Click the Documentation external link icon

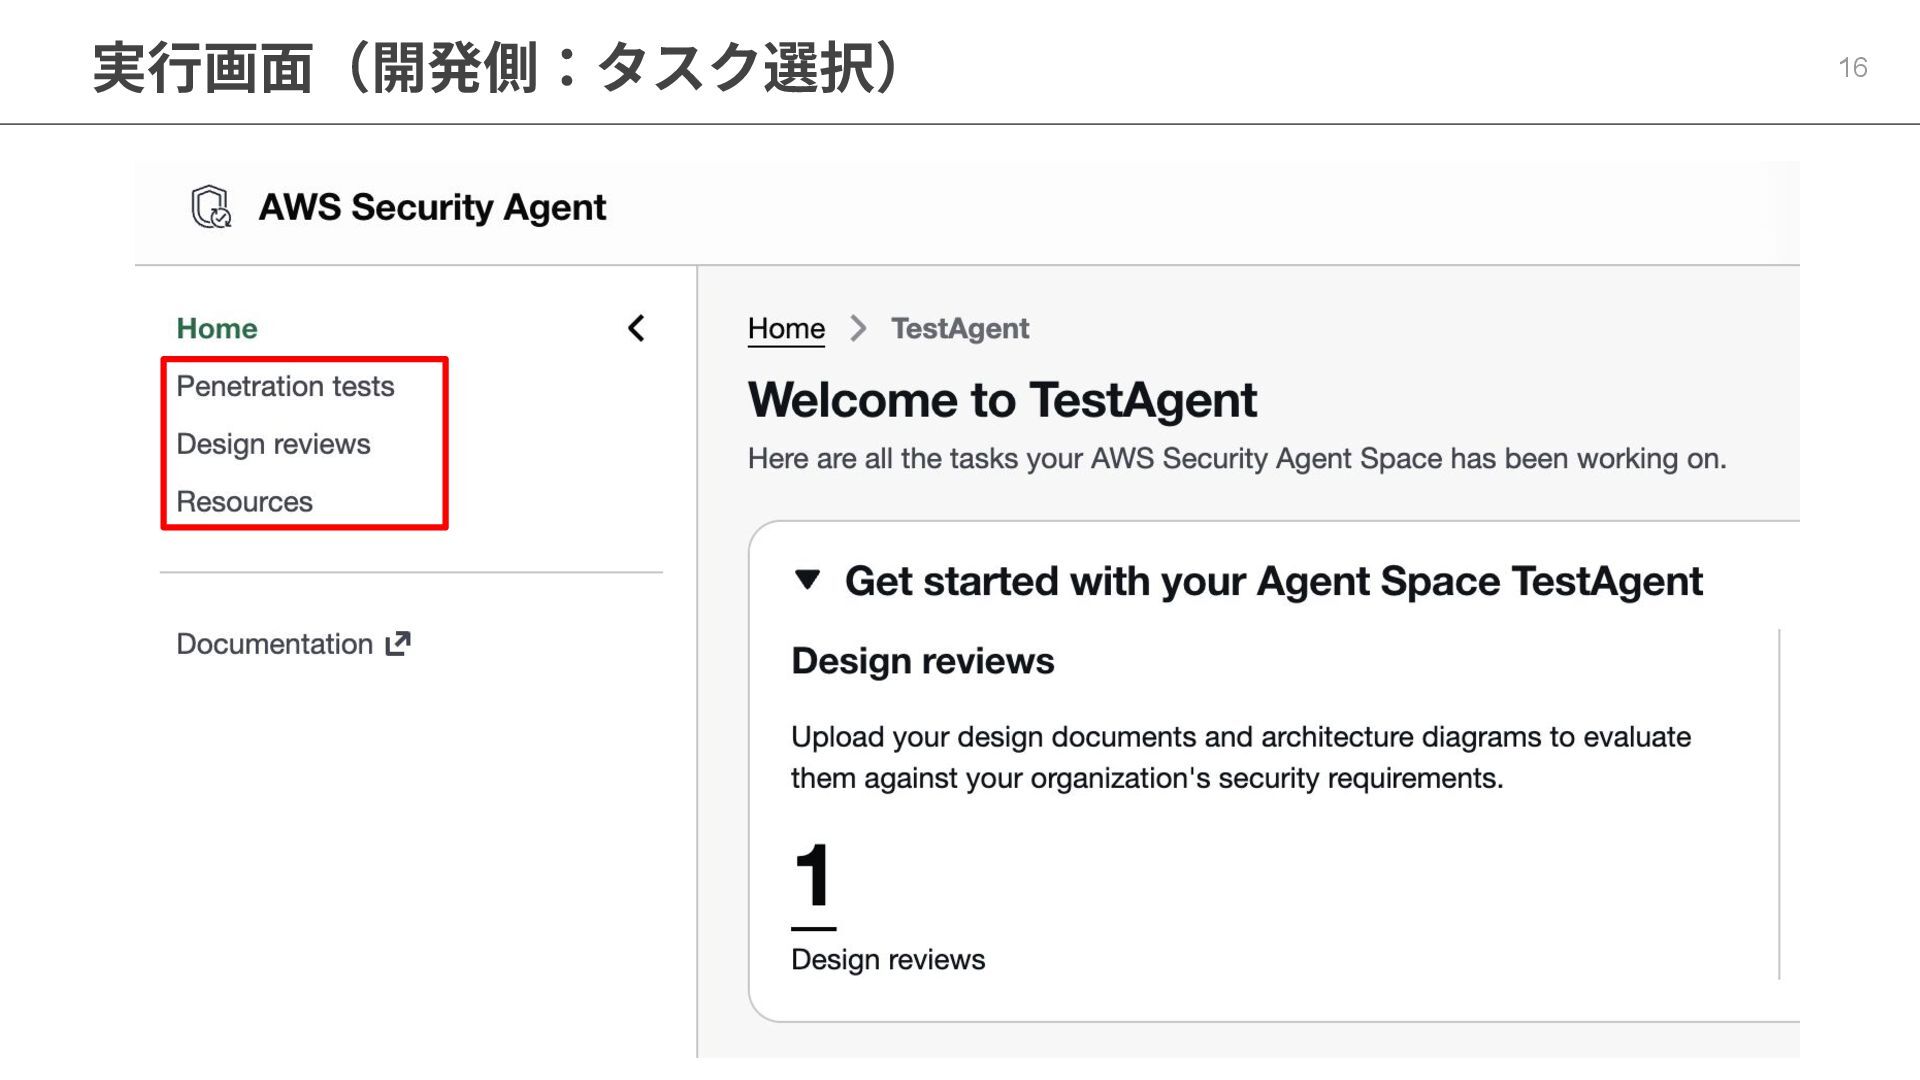398,643
